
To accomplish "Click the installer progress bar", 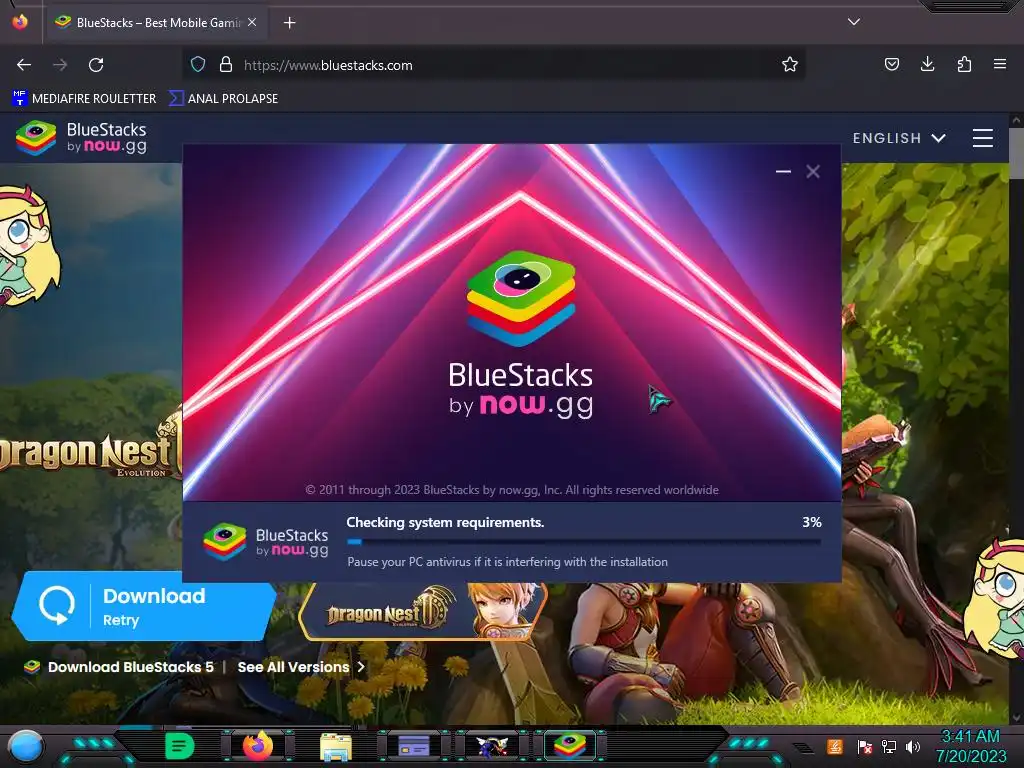I will pyautogui.click(x=584, y=541).
